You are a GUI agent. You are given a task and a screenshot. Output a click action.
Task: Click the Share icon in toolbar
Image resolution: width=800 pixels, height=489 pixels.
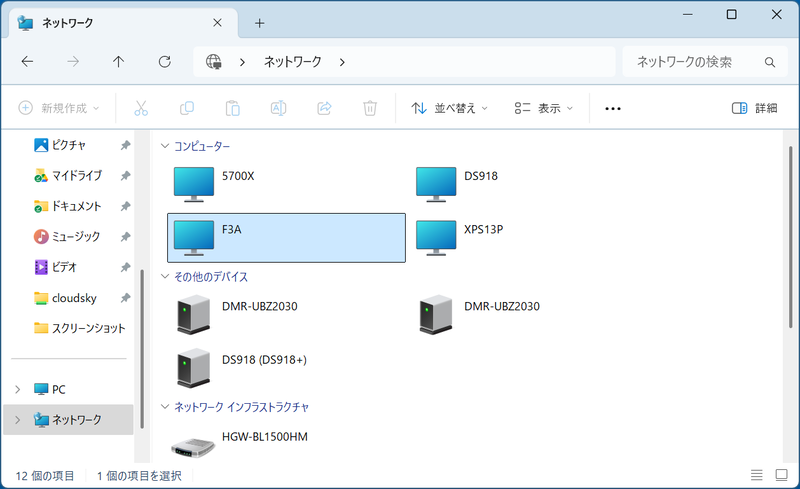pyautogui.click(x=324, y=108)
